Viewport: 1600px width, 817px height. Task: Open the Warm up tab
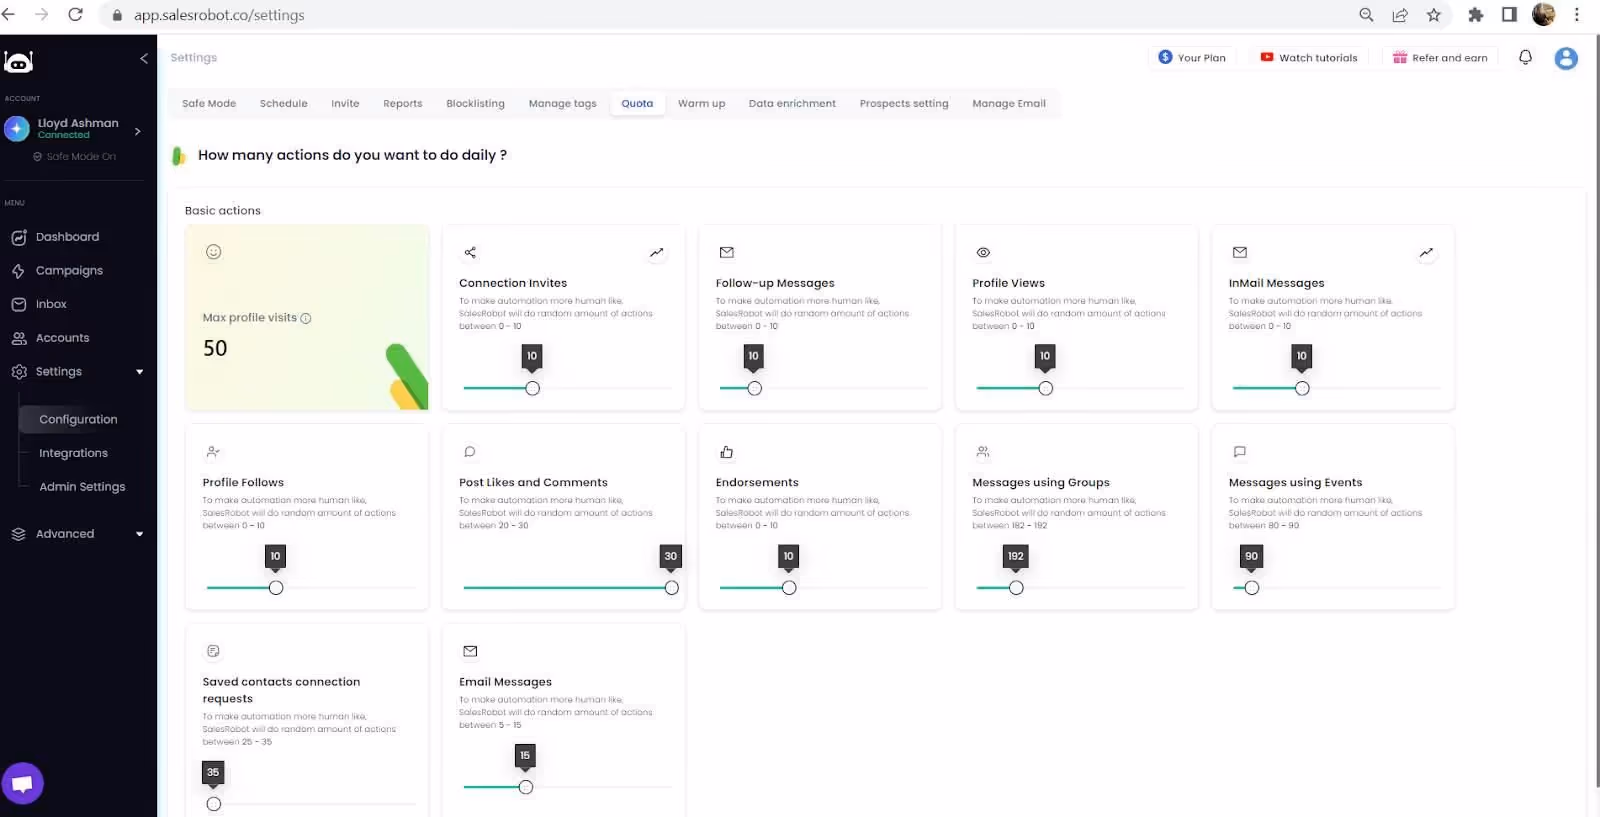pyautogui.click(x=701, y=103)
